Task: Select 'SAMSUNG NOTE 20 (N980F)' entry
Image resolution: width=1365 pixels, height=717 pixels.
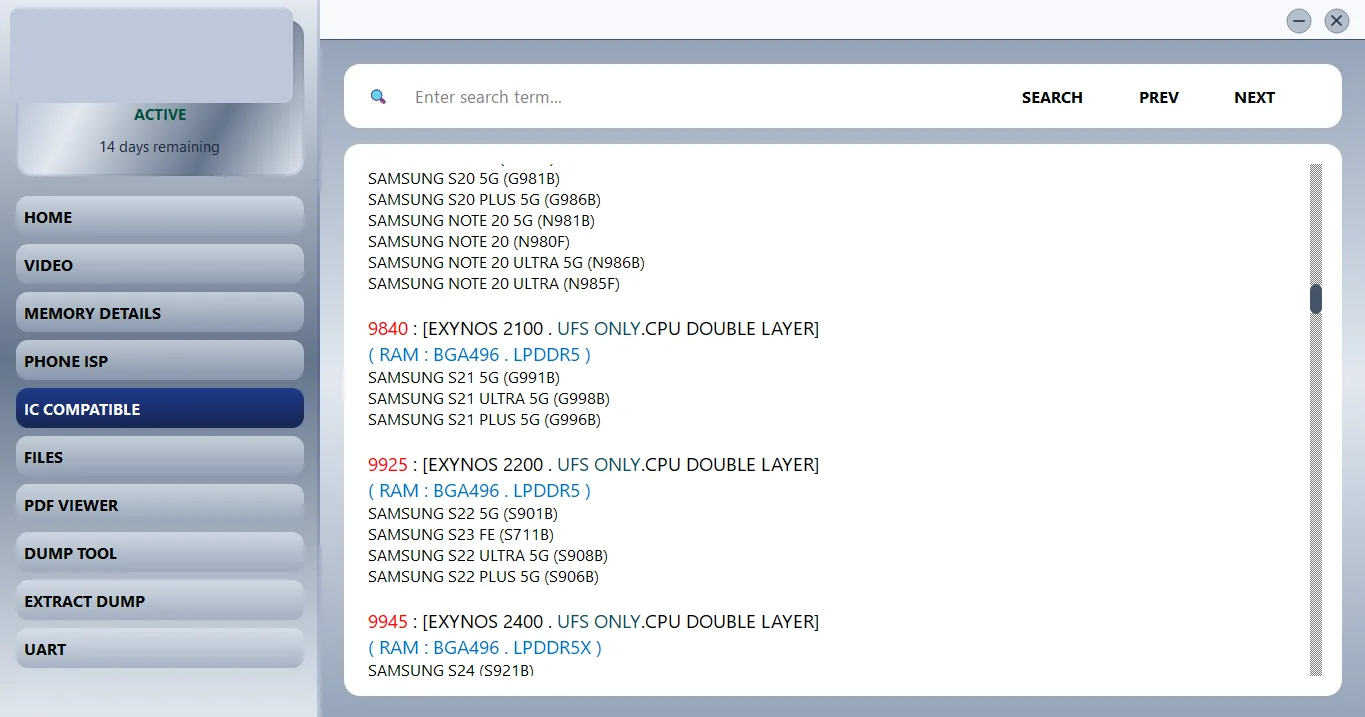Action: coord(469,242)
